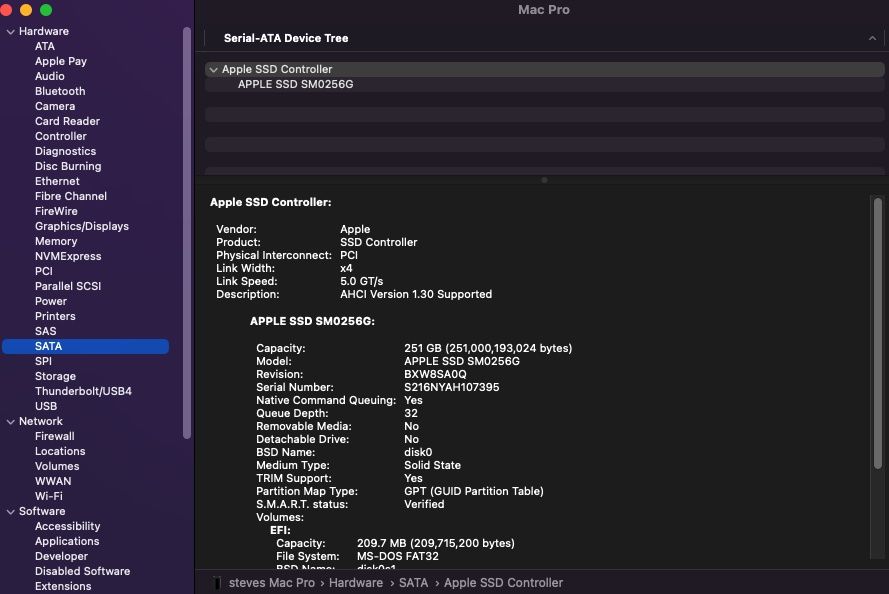Click the revision value BXW8SA0Q

click(435, 375)
